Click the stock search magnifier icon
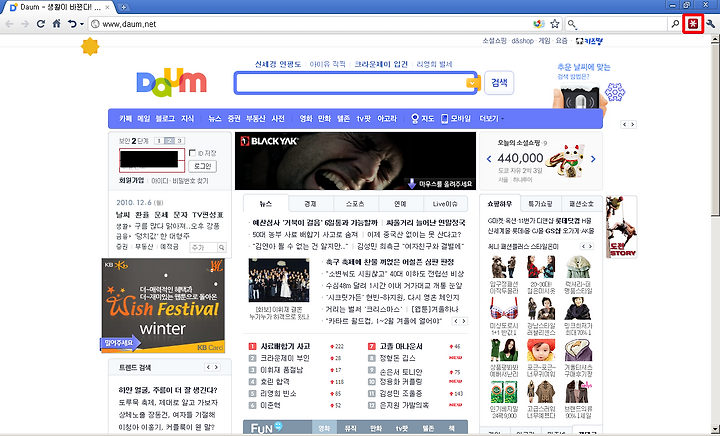The height and width of the screenshot is (436, 720). pyautogui.click(x=222, y=247)
